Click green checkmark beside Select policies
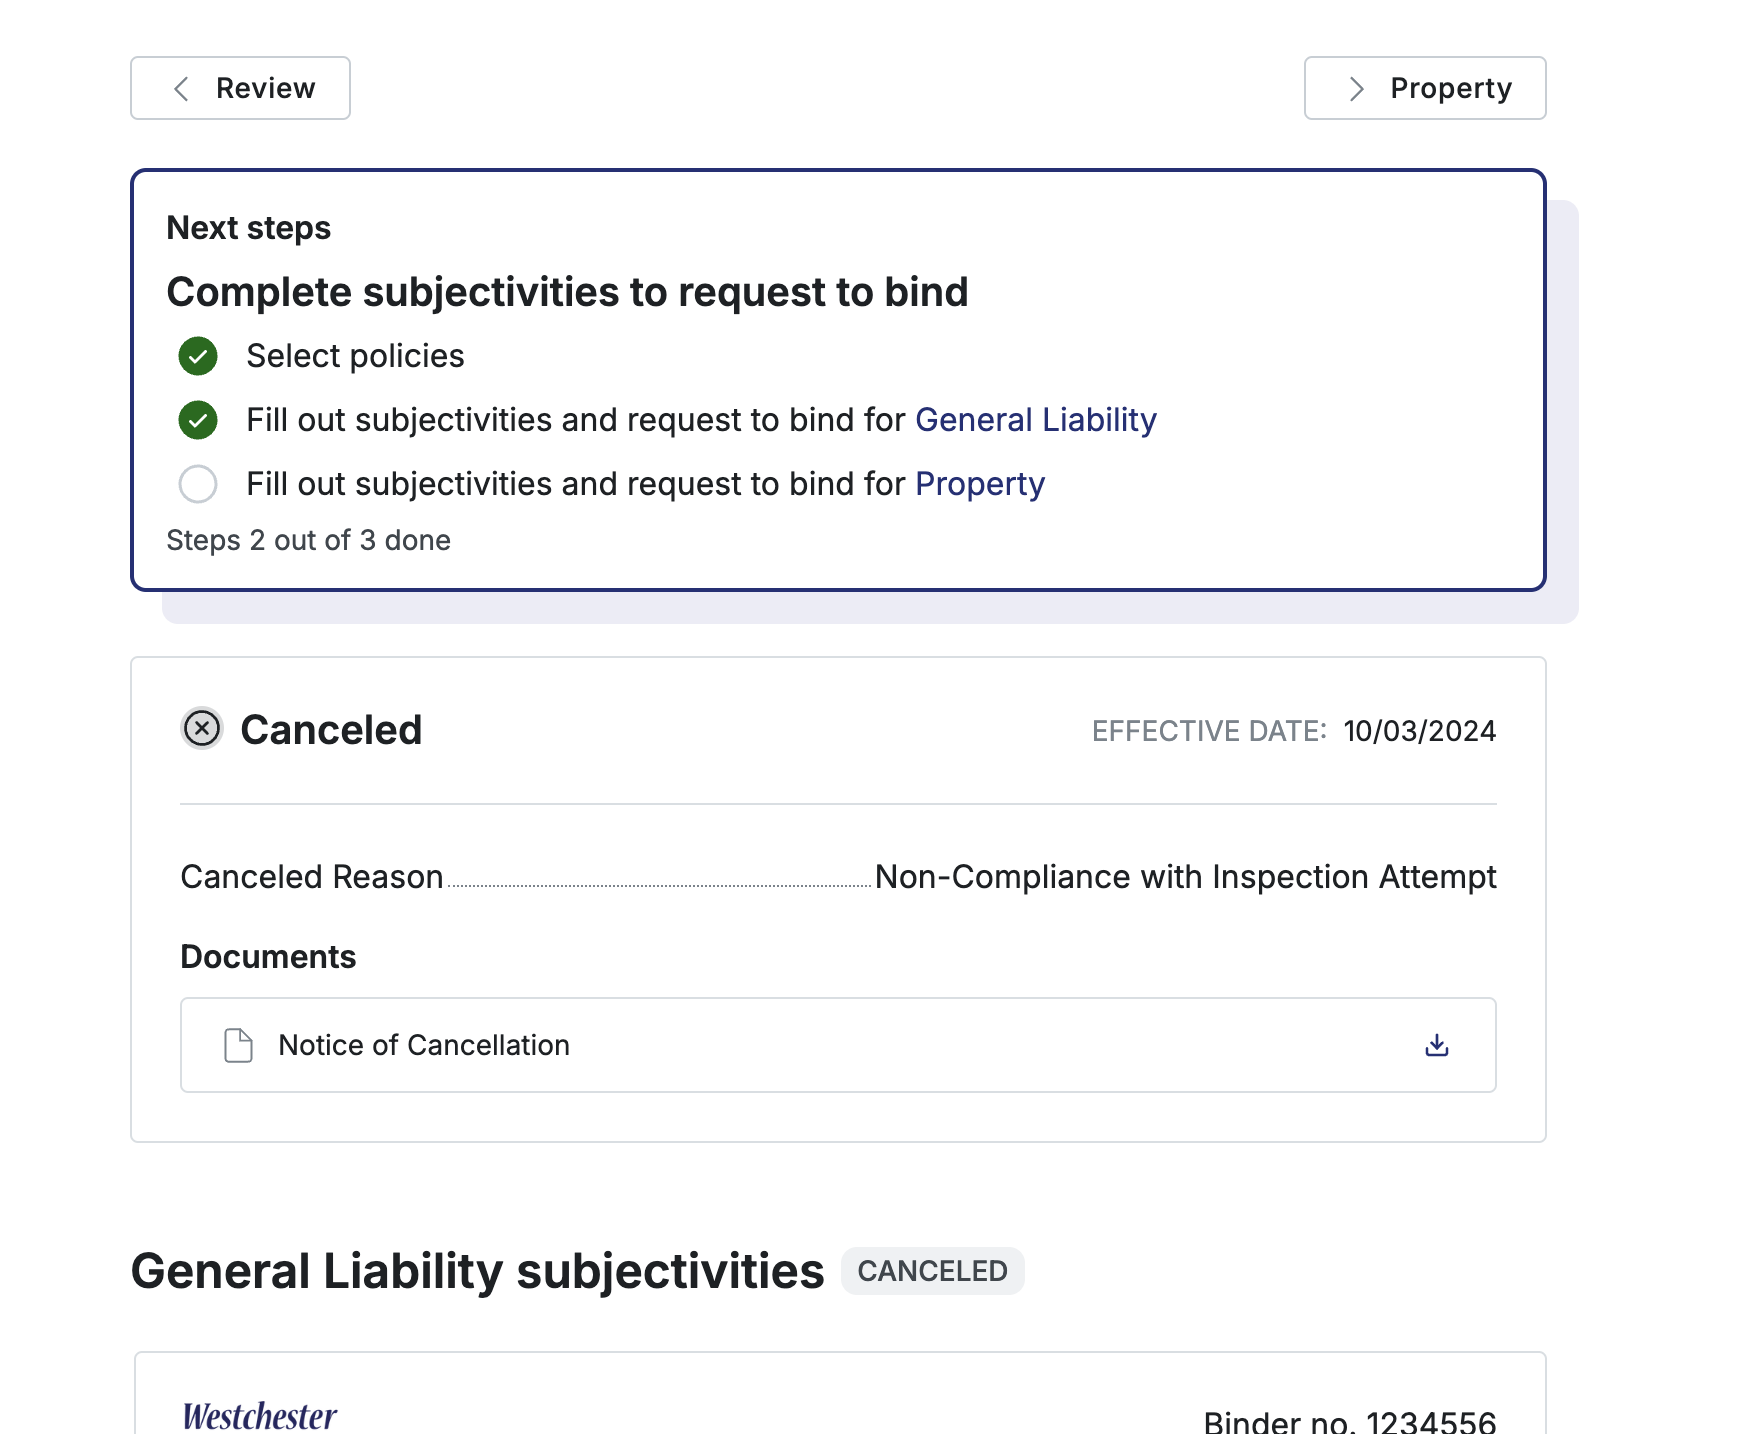 [198, 356]
